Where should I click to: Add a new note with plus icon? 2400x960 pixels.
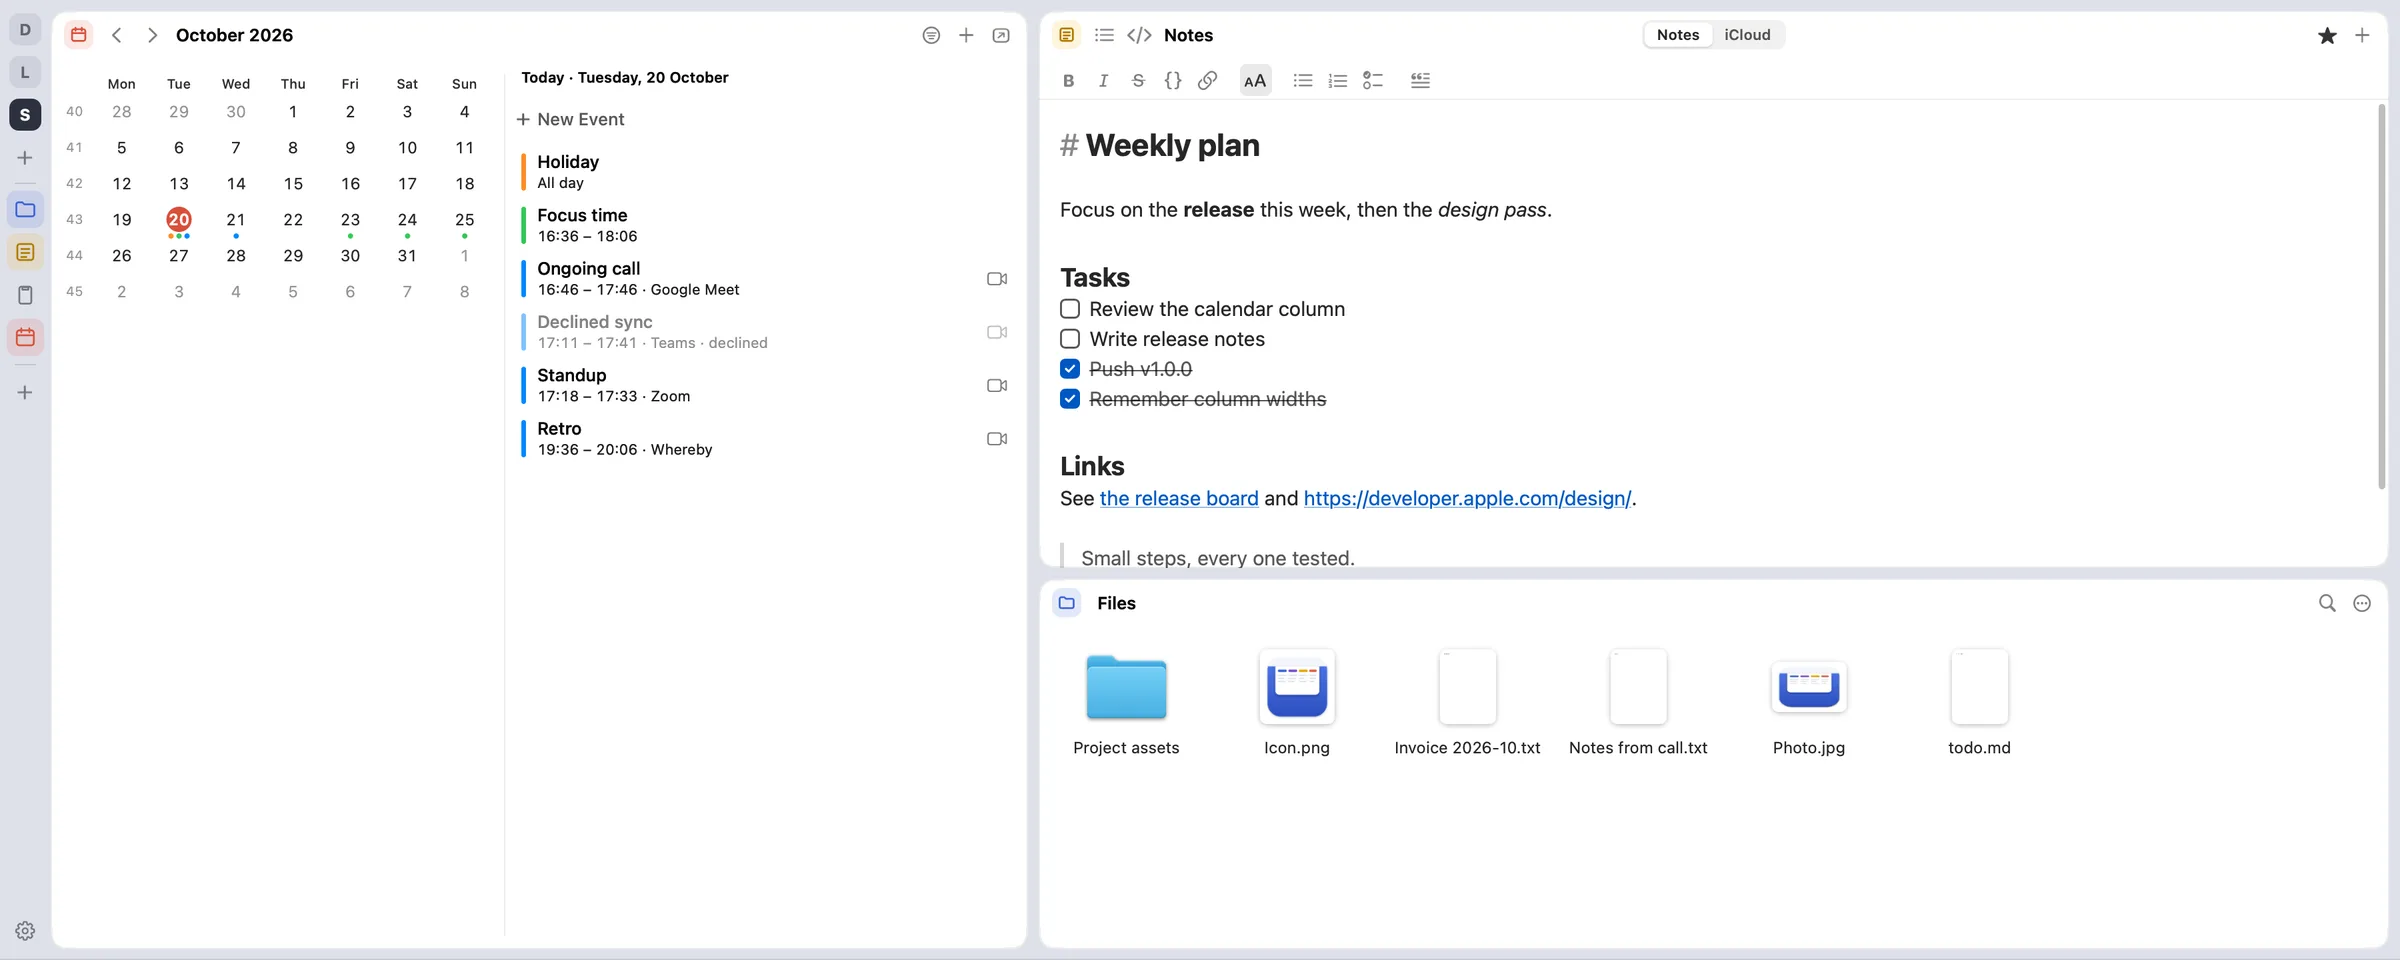tap(2362, 35)
